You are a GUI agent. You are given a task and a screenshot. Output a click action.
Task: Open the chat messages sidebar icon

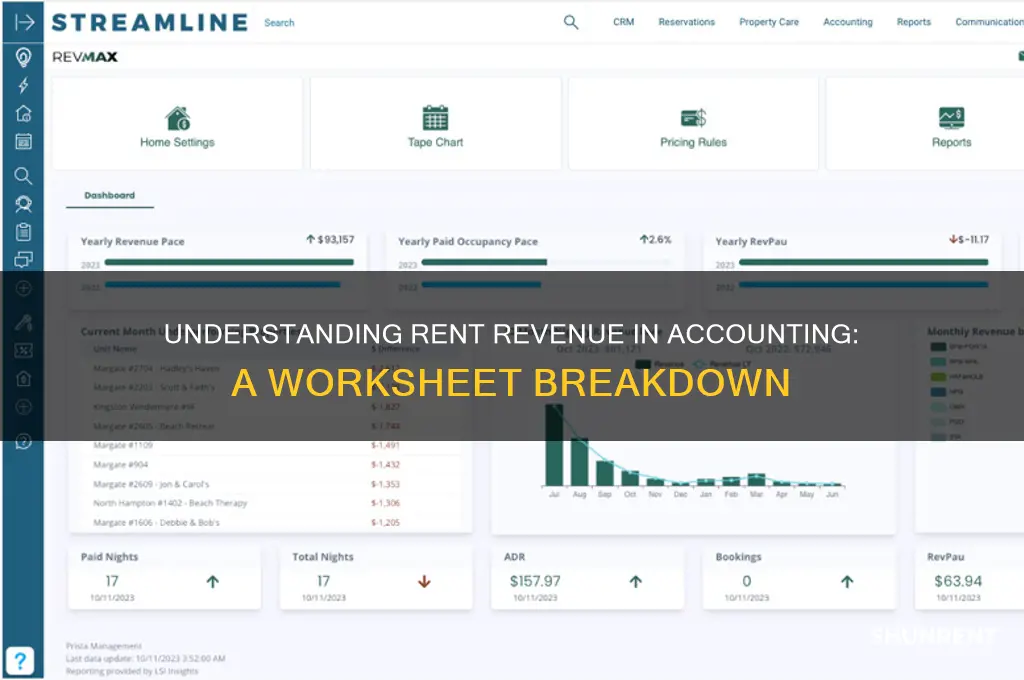point(24,259)
